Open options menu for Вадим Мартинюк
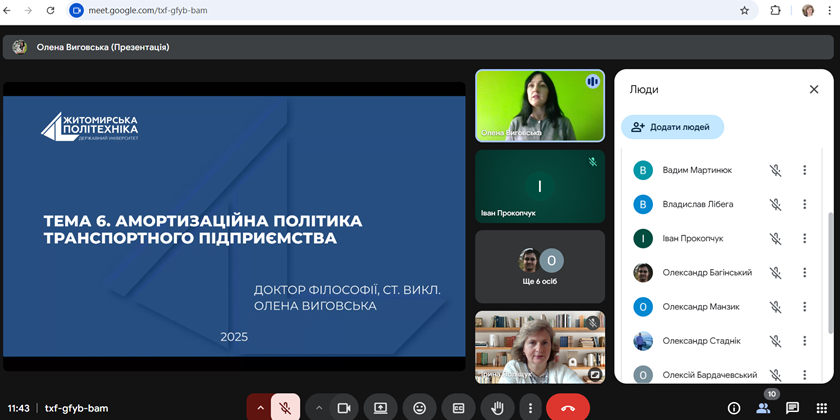The width and height of the screenshot is (840, 420). click(x=804, y=170)
